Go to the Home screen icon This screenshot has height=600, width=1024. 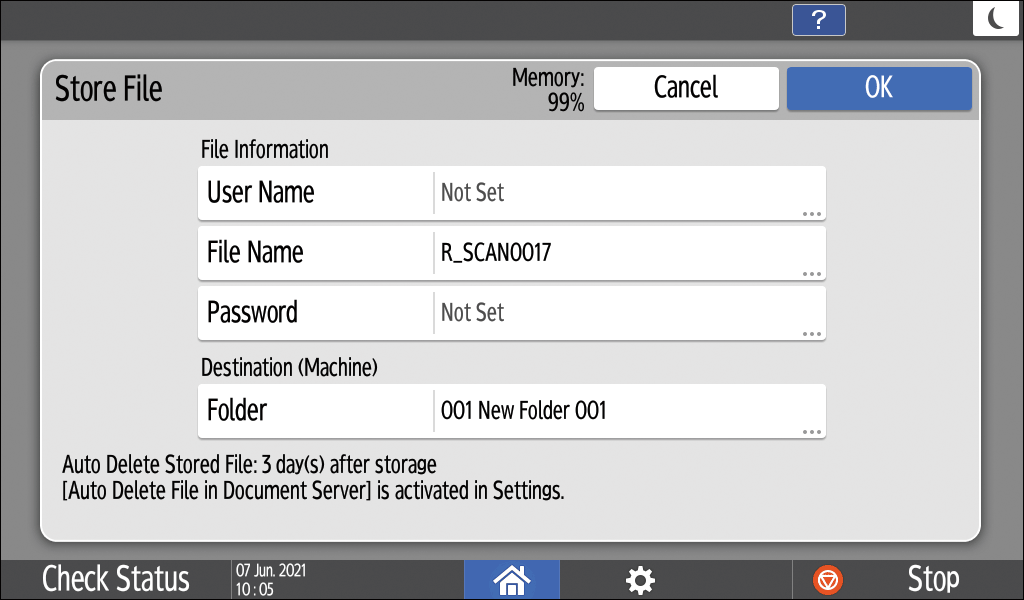(x=511, y=579)
